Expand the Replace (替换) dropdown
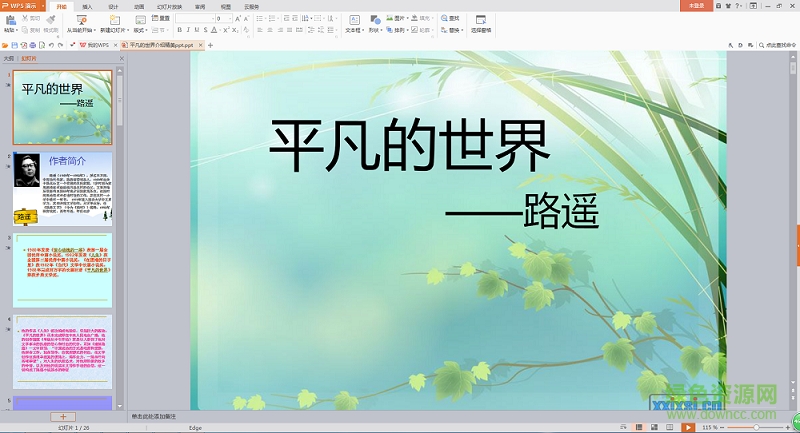 pos(462,30)
